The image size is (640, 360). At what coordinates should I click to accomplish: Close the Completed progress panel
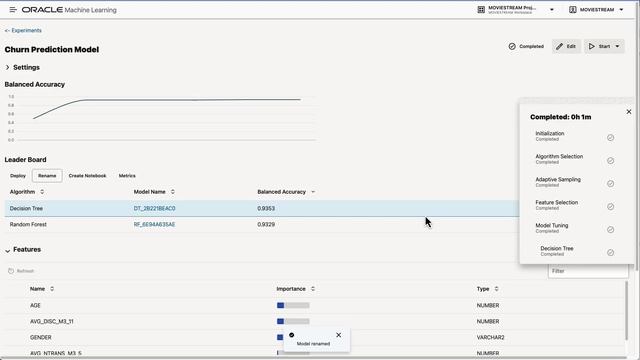[x=629, y=112]
